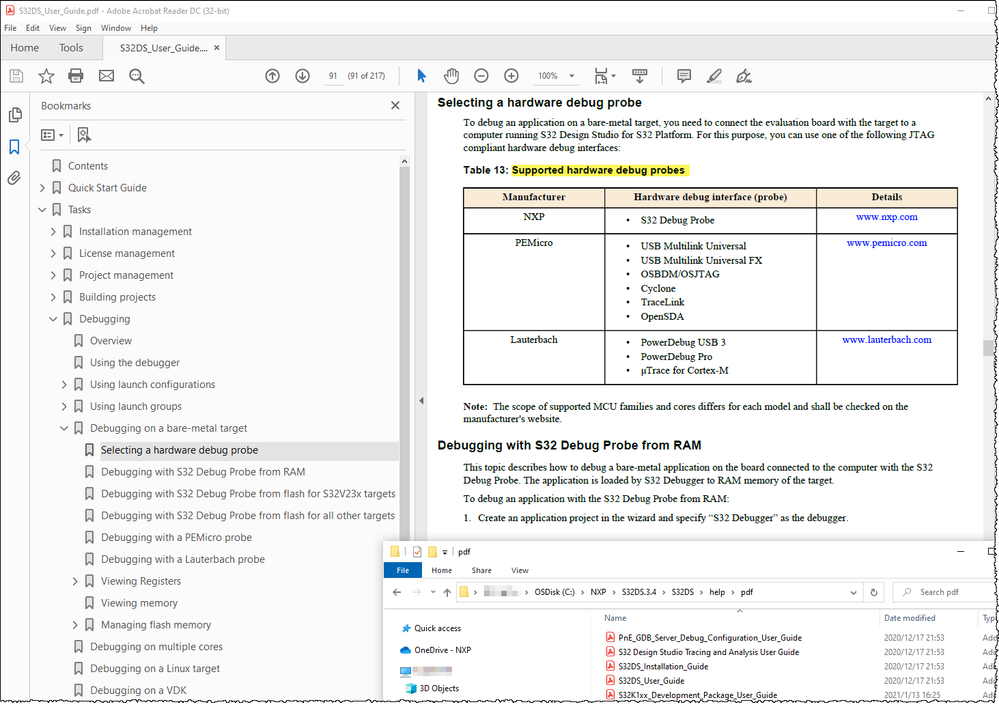Expand License management bookmark

pyautogui.click(x=53, y=253)
